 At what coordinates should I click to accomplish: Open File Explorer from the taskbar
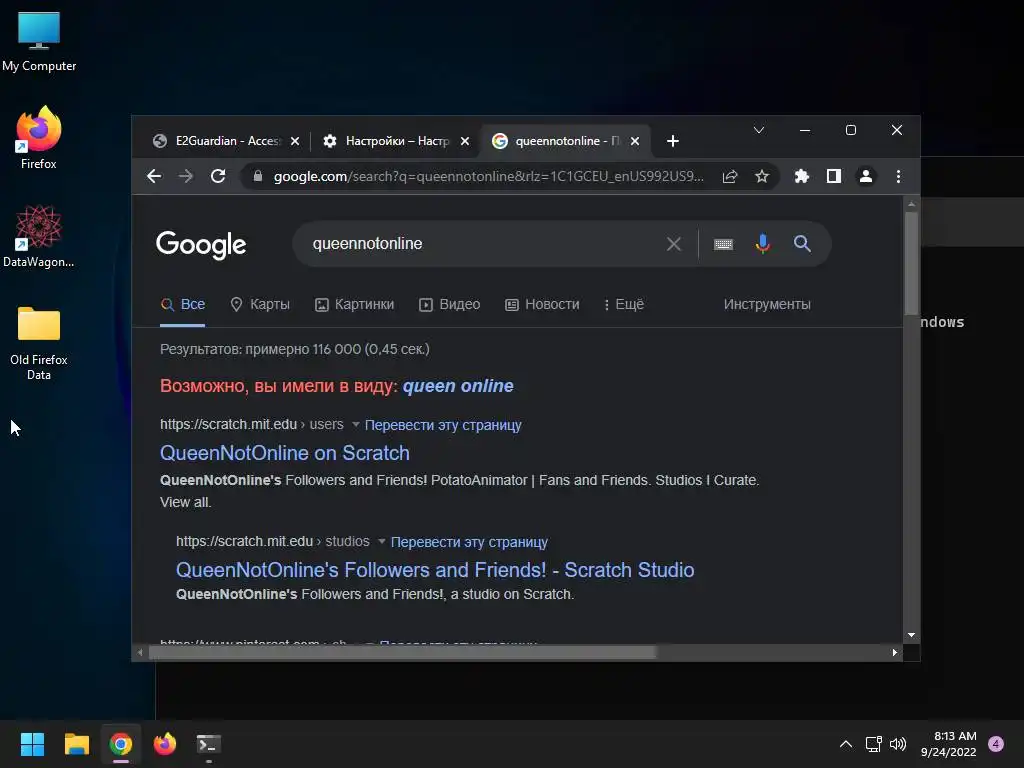(76, 744)
